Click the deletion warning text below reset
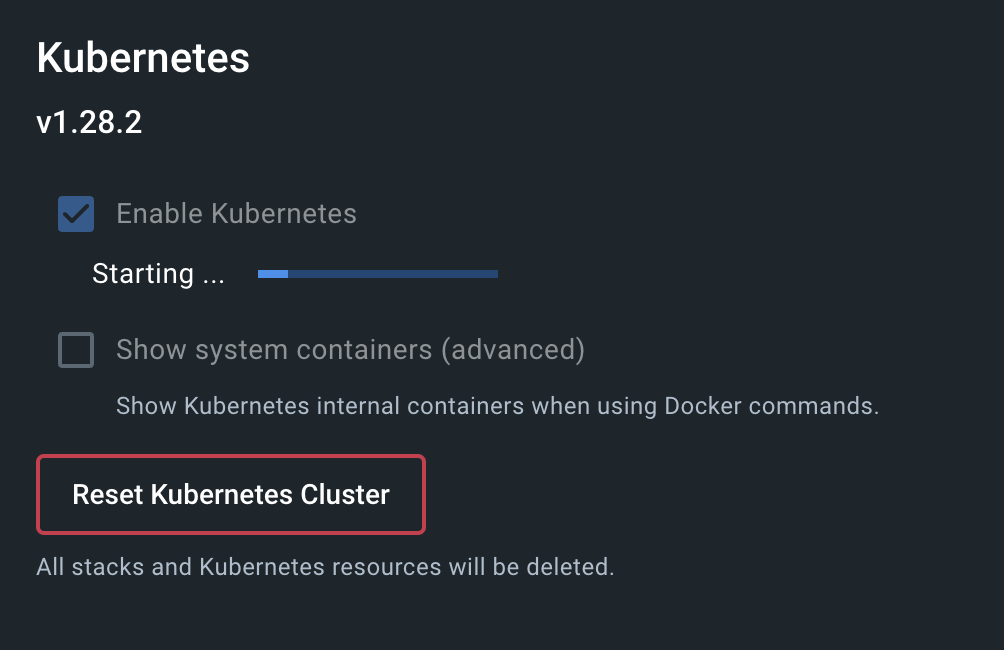Screen dimensions: 1004x650 [x=325, y=566]
